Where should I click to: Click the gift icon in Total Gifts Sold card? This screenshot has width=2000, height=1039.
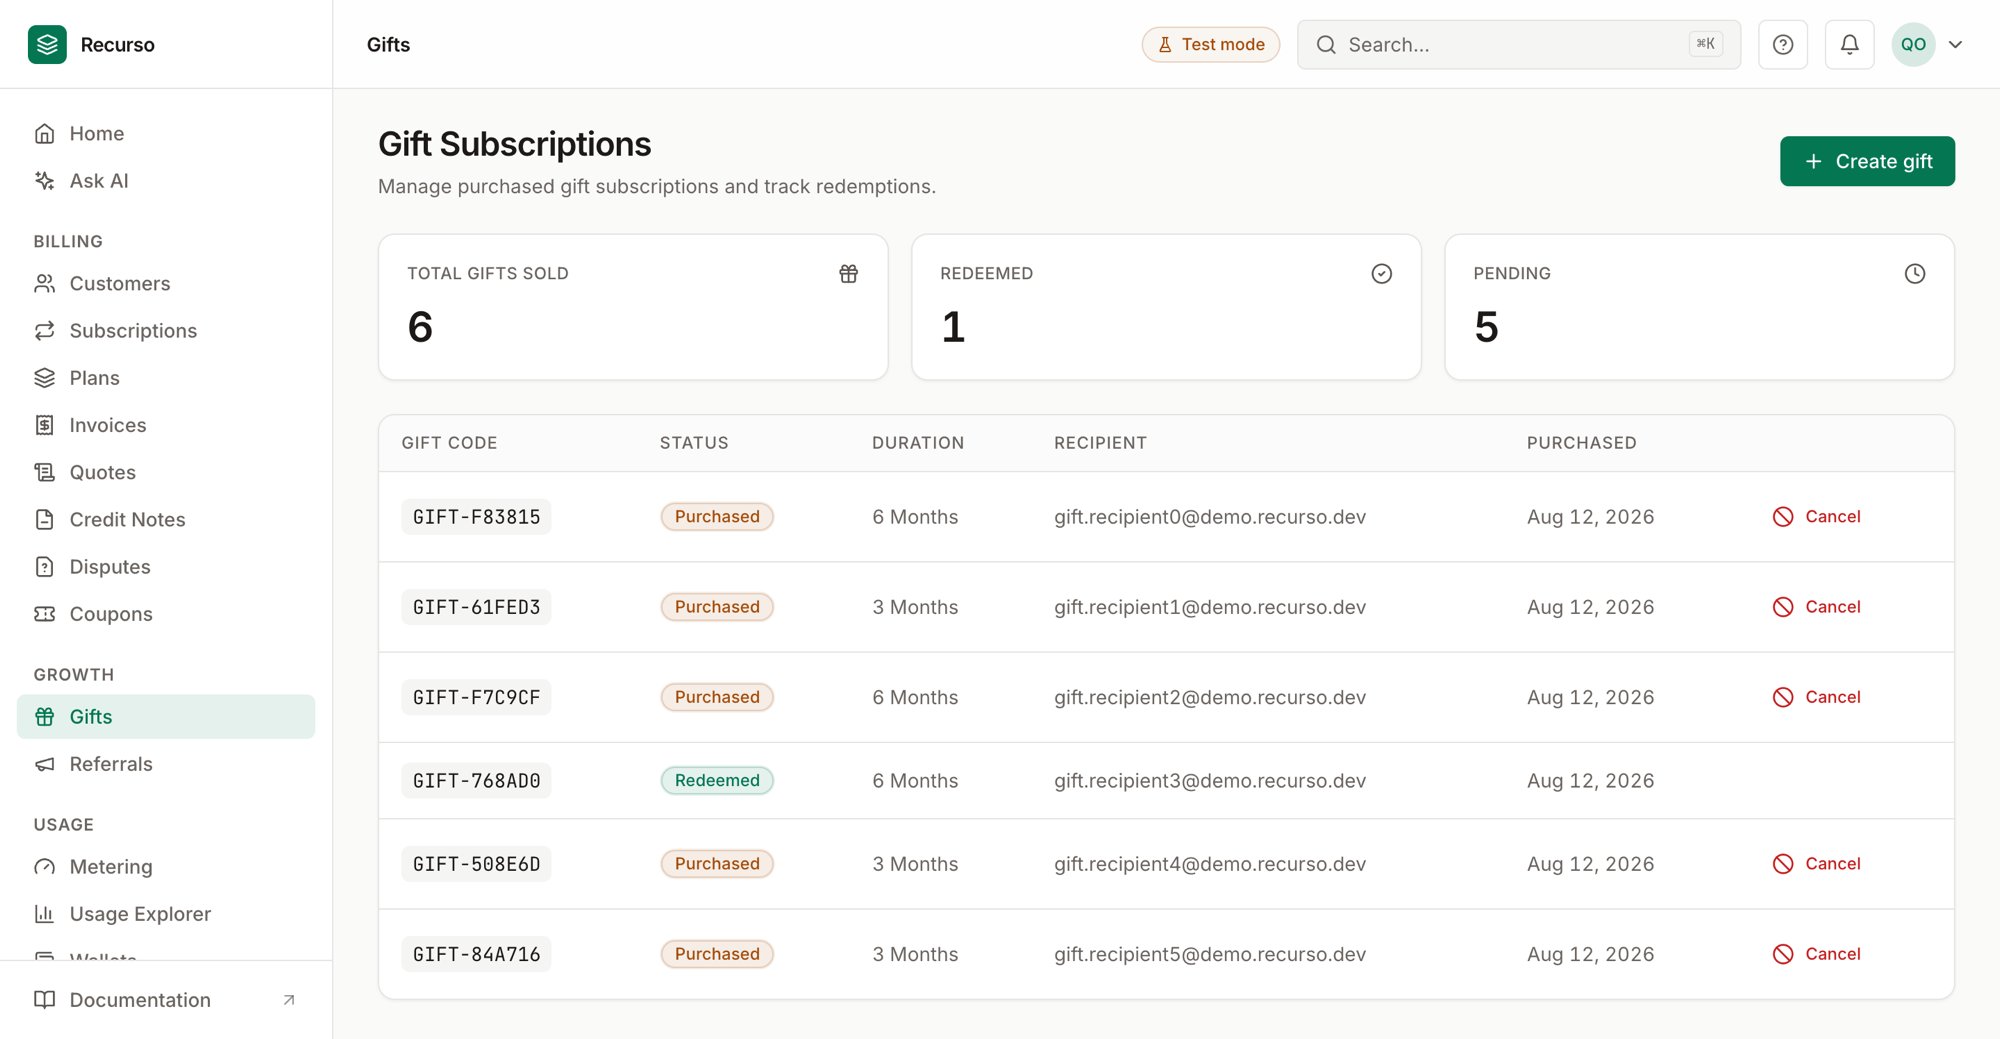coord(849,274)
